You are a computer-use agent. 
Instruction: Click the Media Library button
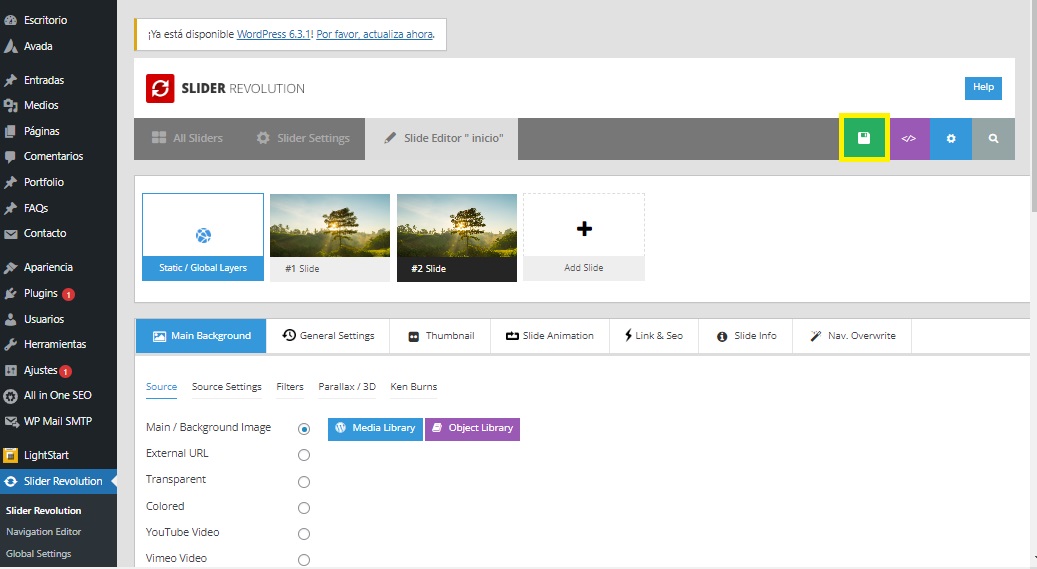coord(375,428)
